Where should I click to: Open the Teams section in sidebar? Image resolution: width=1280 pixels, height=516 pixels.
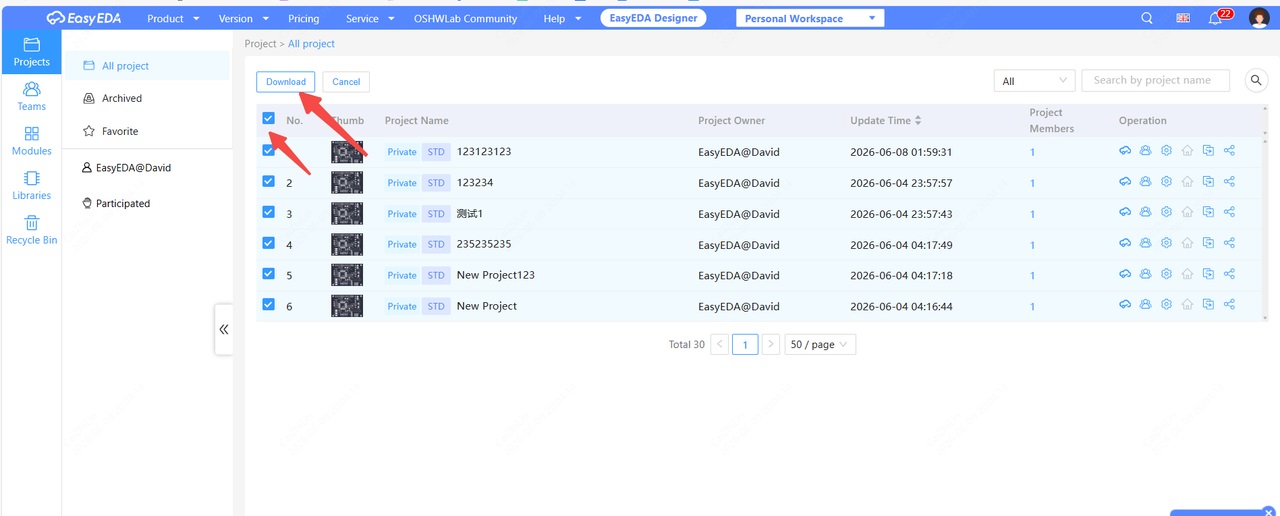click(31, 97)
